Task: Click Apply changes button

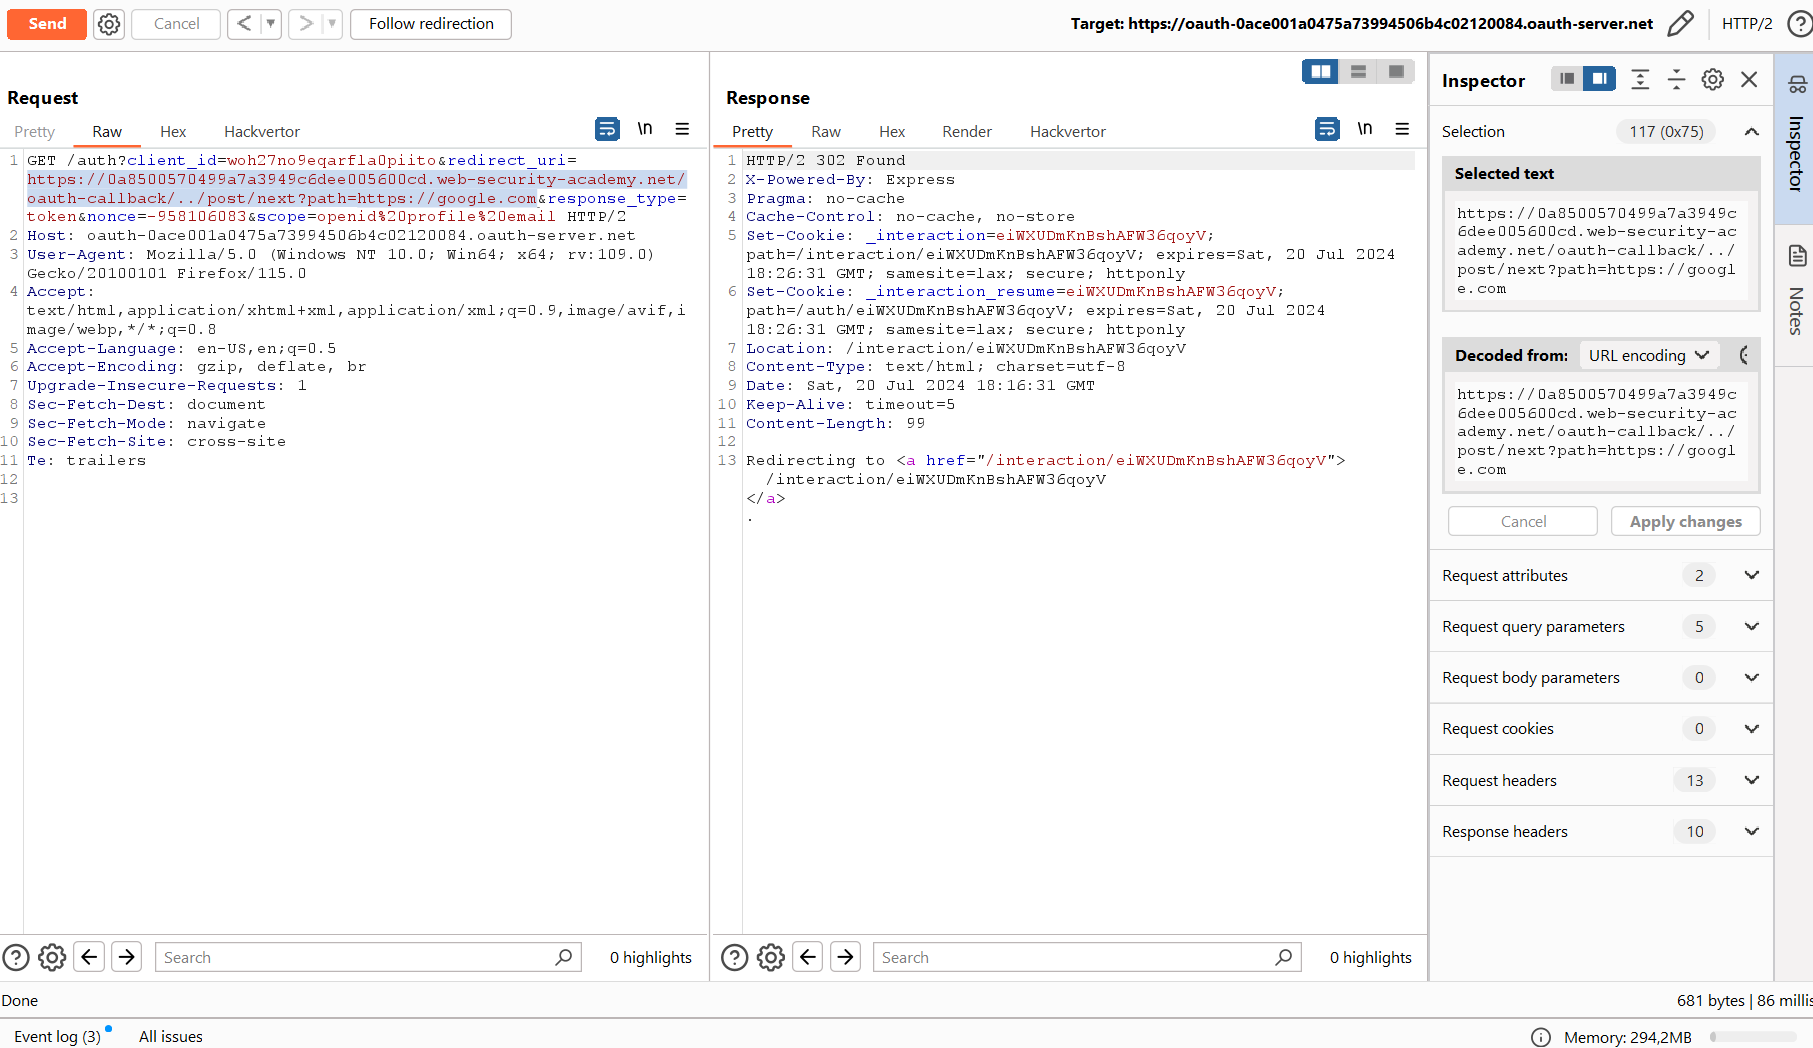Action: 1685,521
